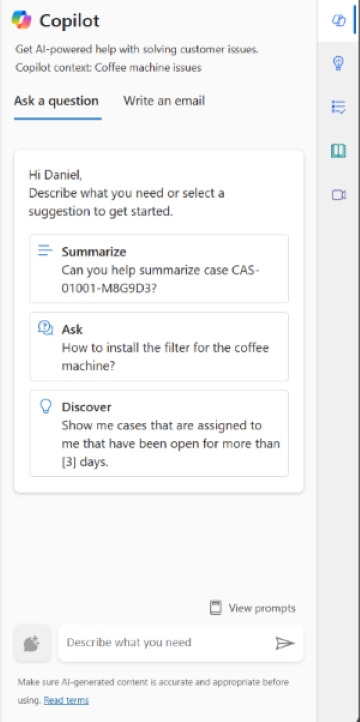Click the Summarize lines icon
The image size is (360, 722).
click(45, 251)
